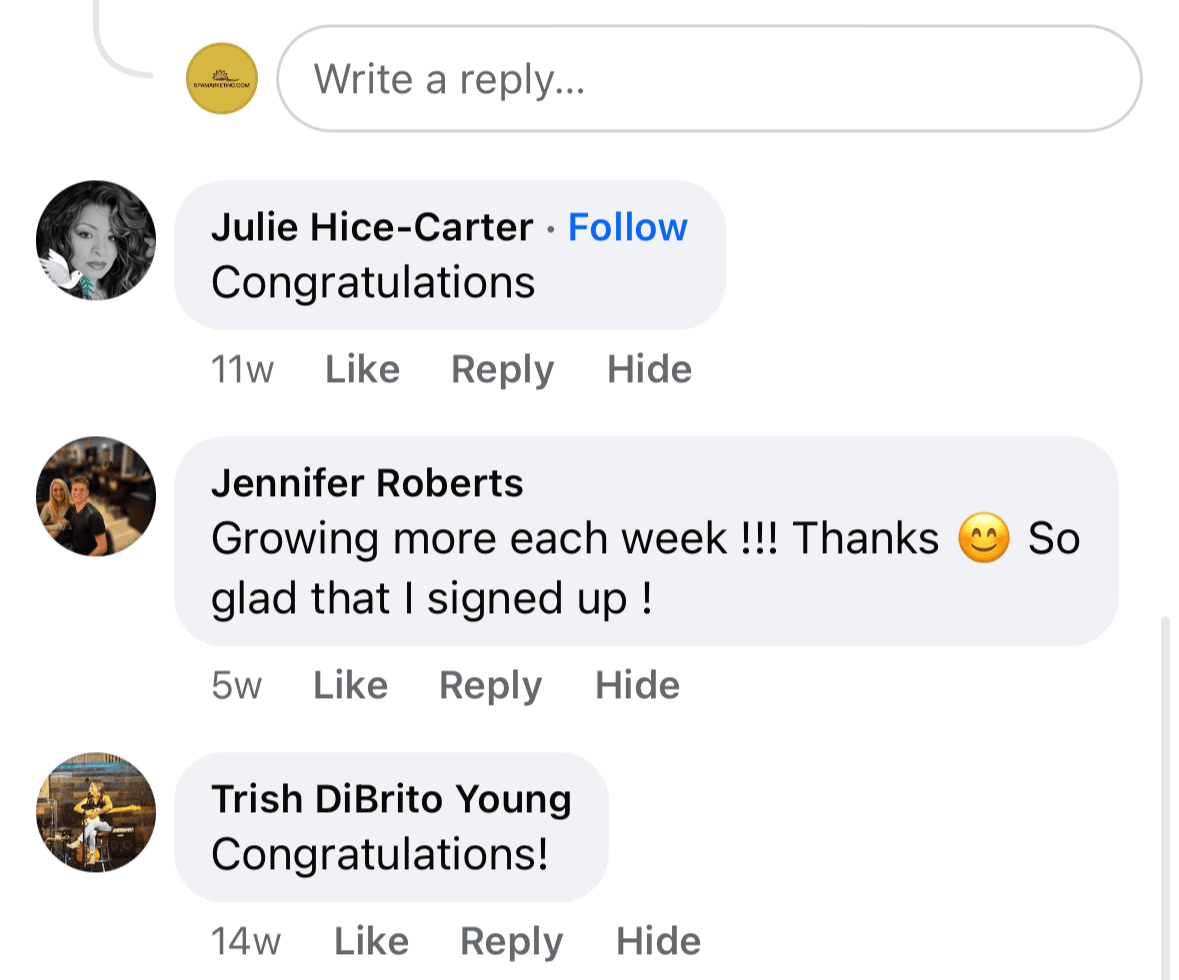The height and width of the screenshot is (980, 1179).
Task: Like Trish DiBrito Young's comment
Action: point(371,942)
